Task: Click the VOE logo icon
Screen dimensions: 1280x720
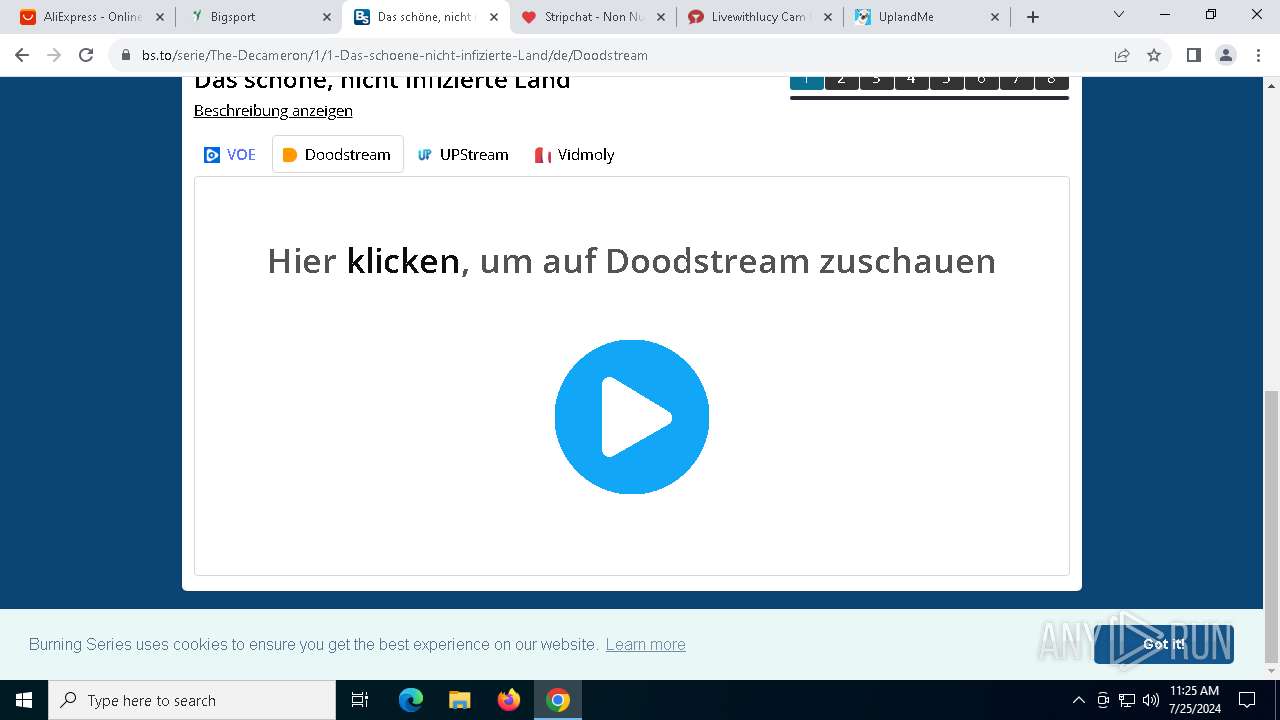Action: pyautogui.click(x=212, y=155)
